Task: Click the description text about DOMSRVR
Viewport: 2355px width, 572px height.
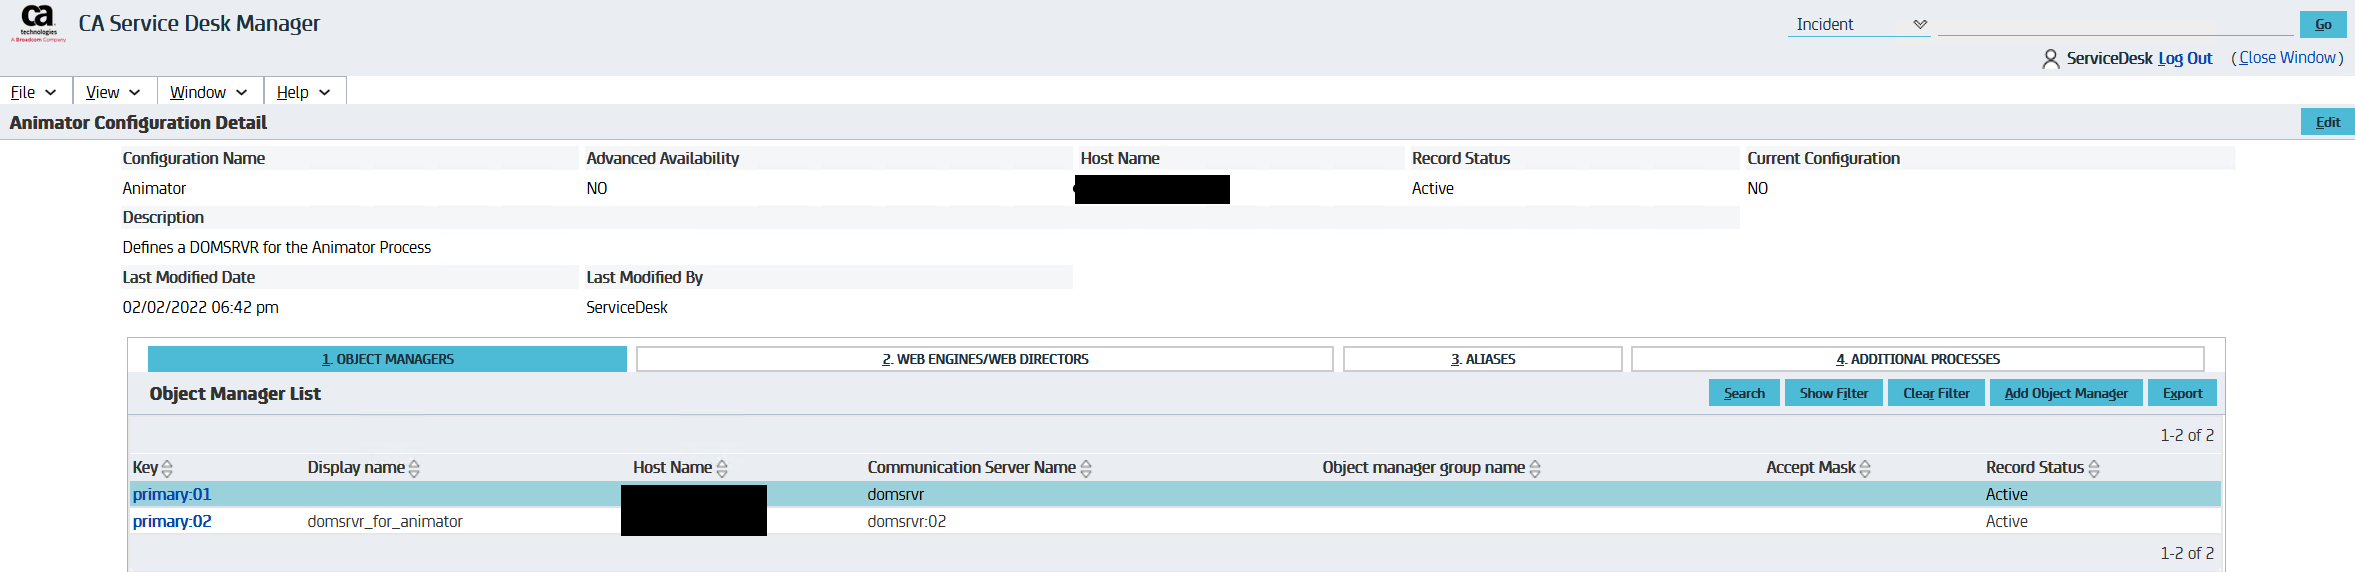Action: (x=277, y=247)
